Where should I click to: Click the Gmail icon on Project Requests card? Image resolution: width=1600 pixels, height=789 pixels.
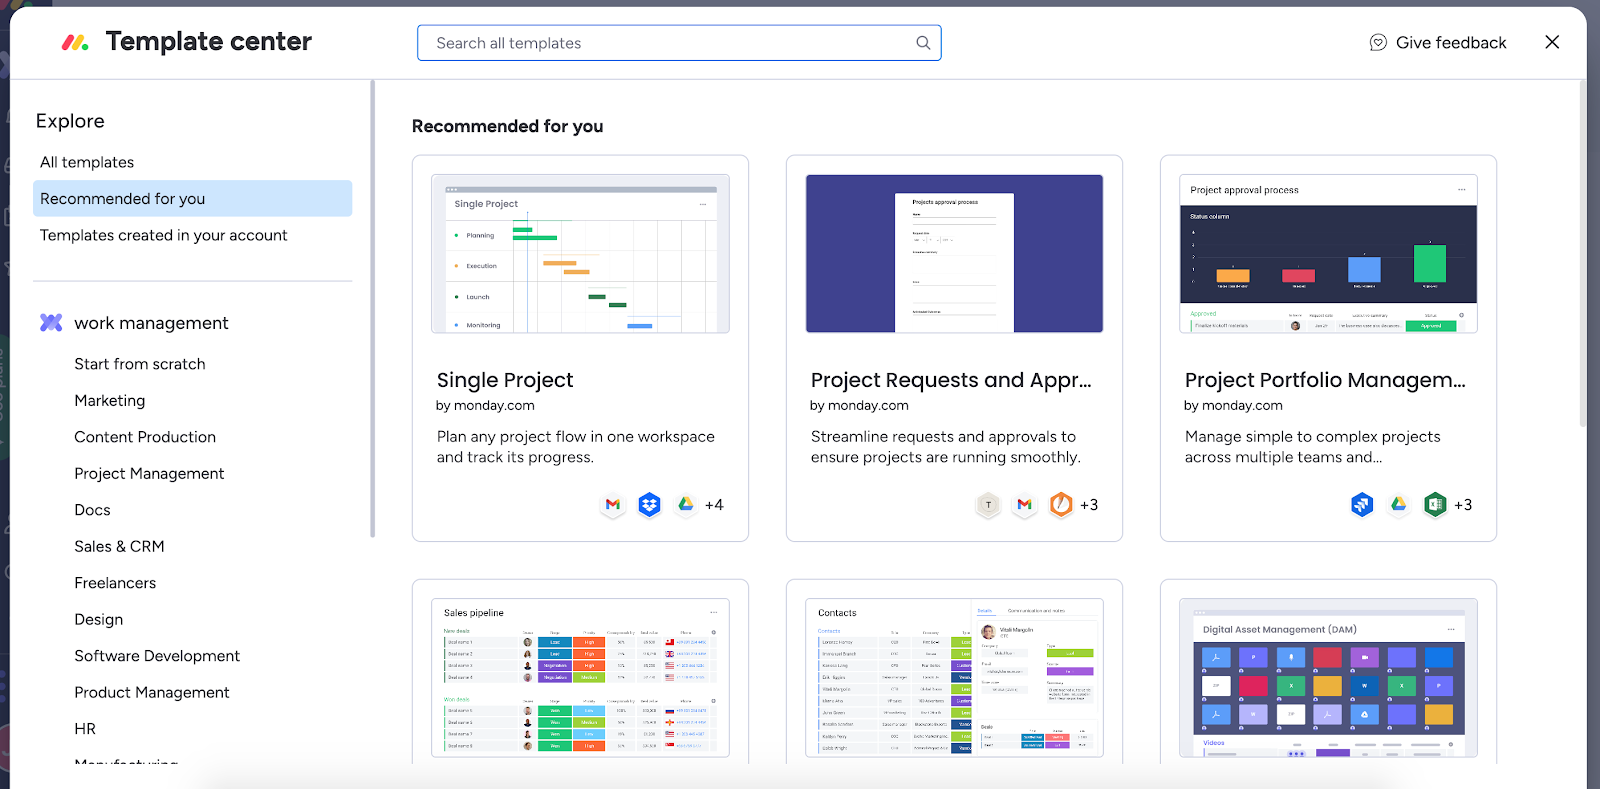1024,505
